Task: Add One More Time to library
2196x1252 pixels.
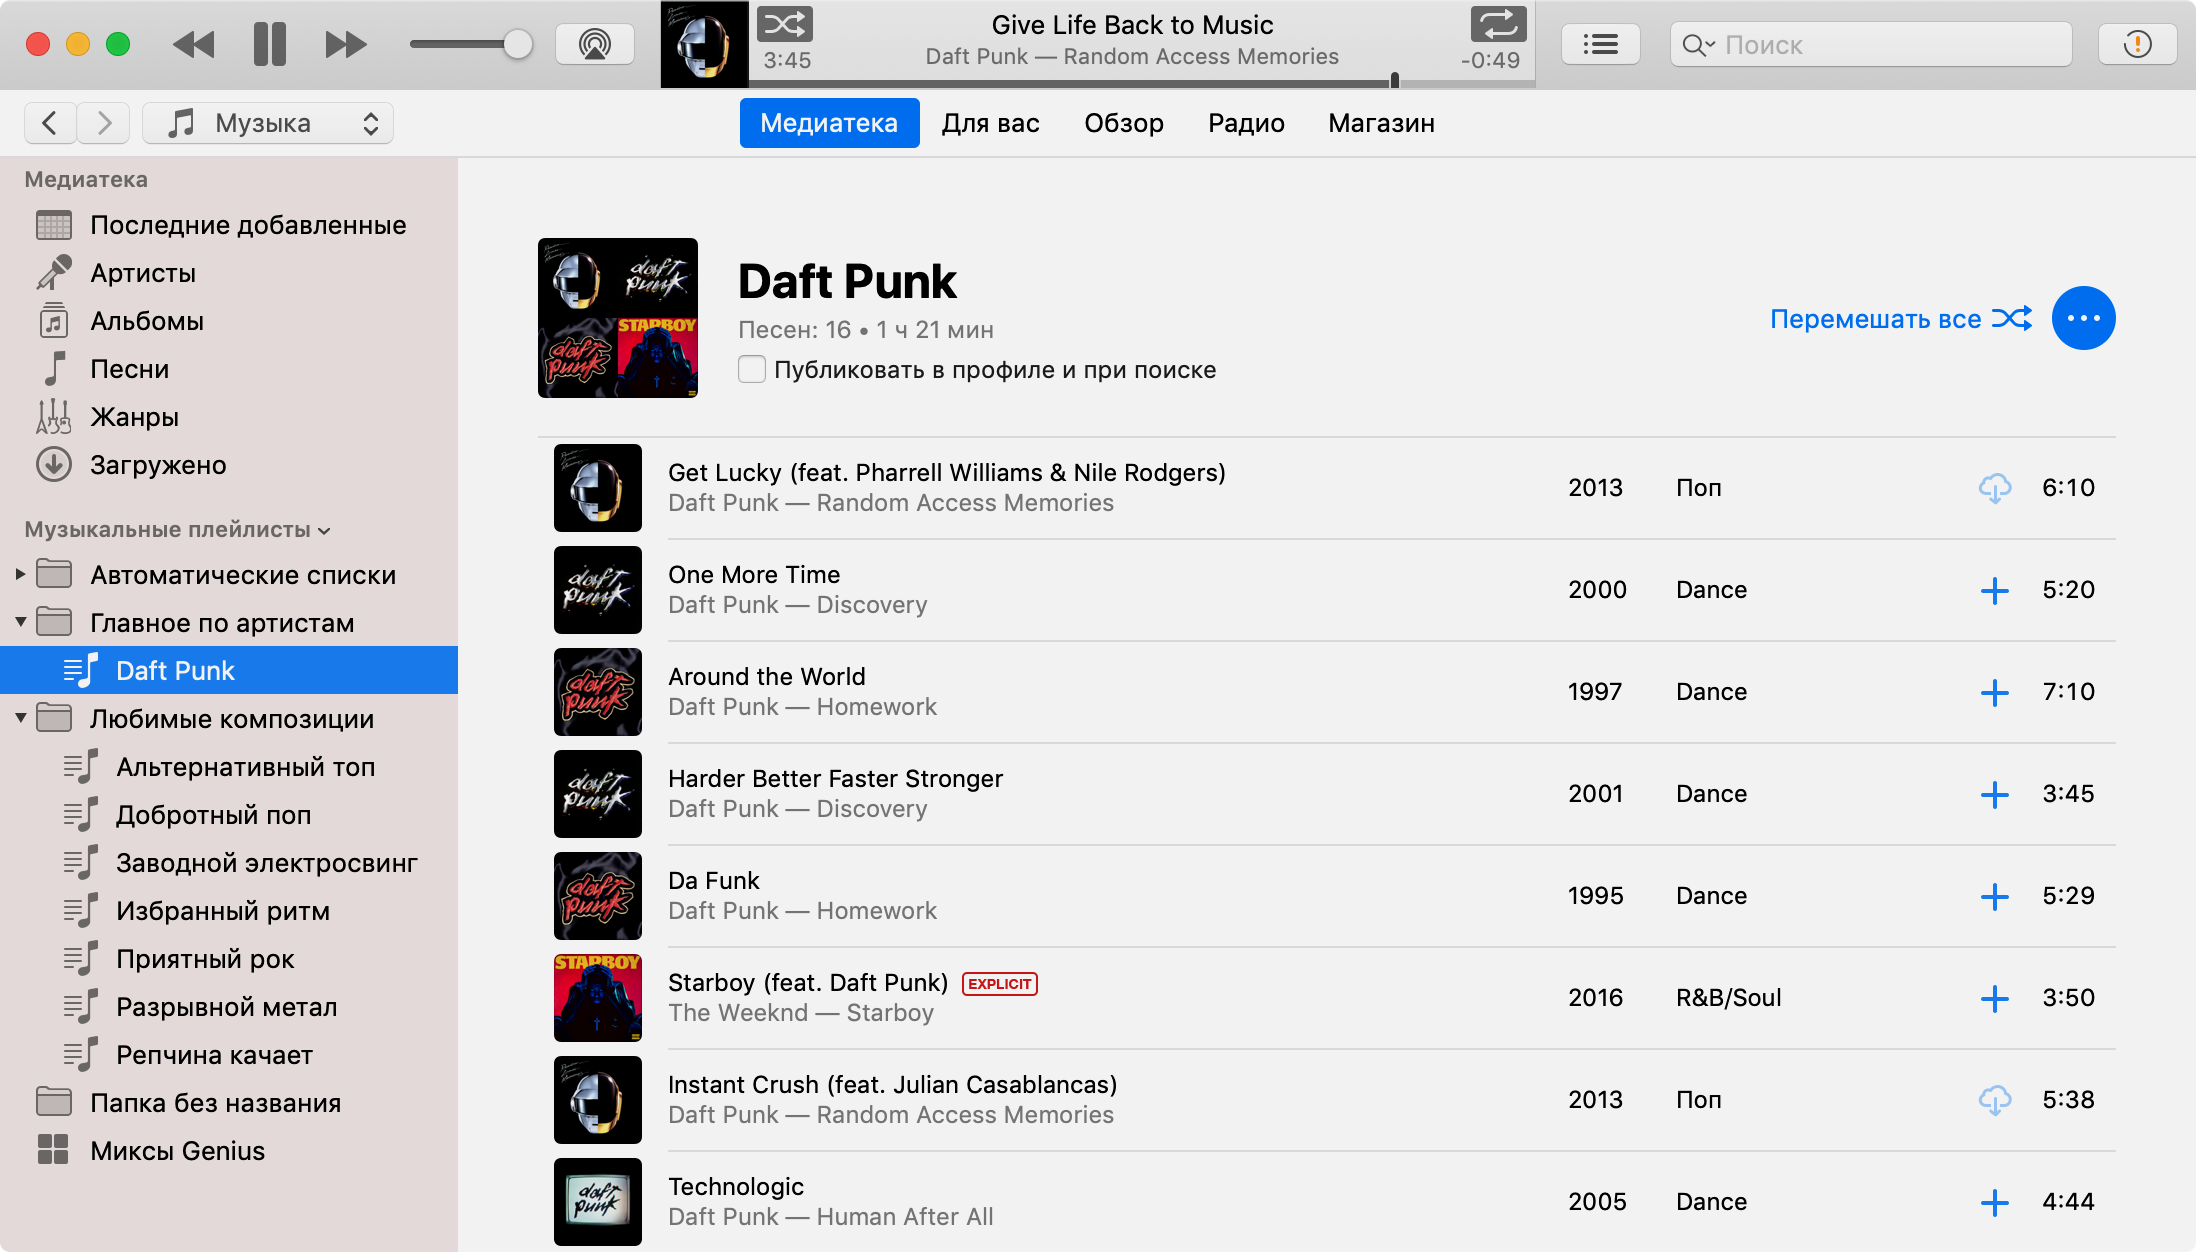Action: pos(1994,590)
